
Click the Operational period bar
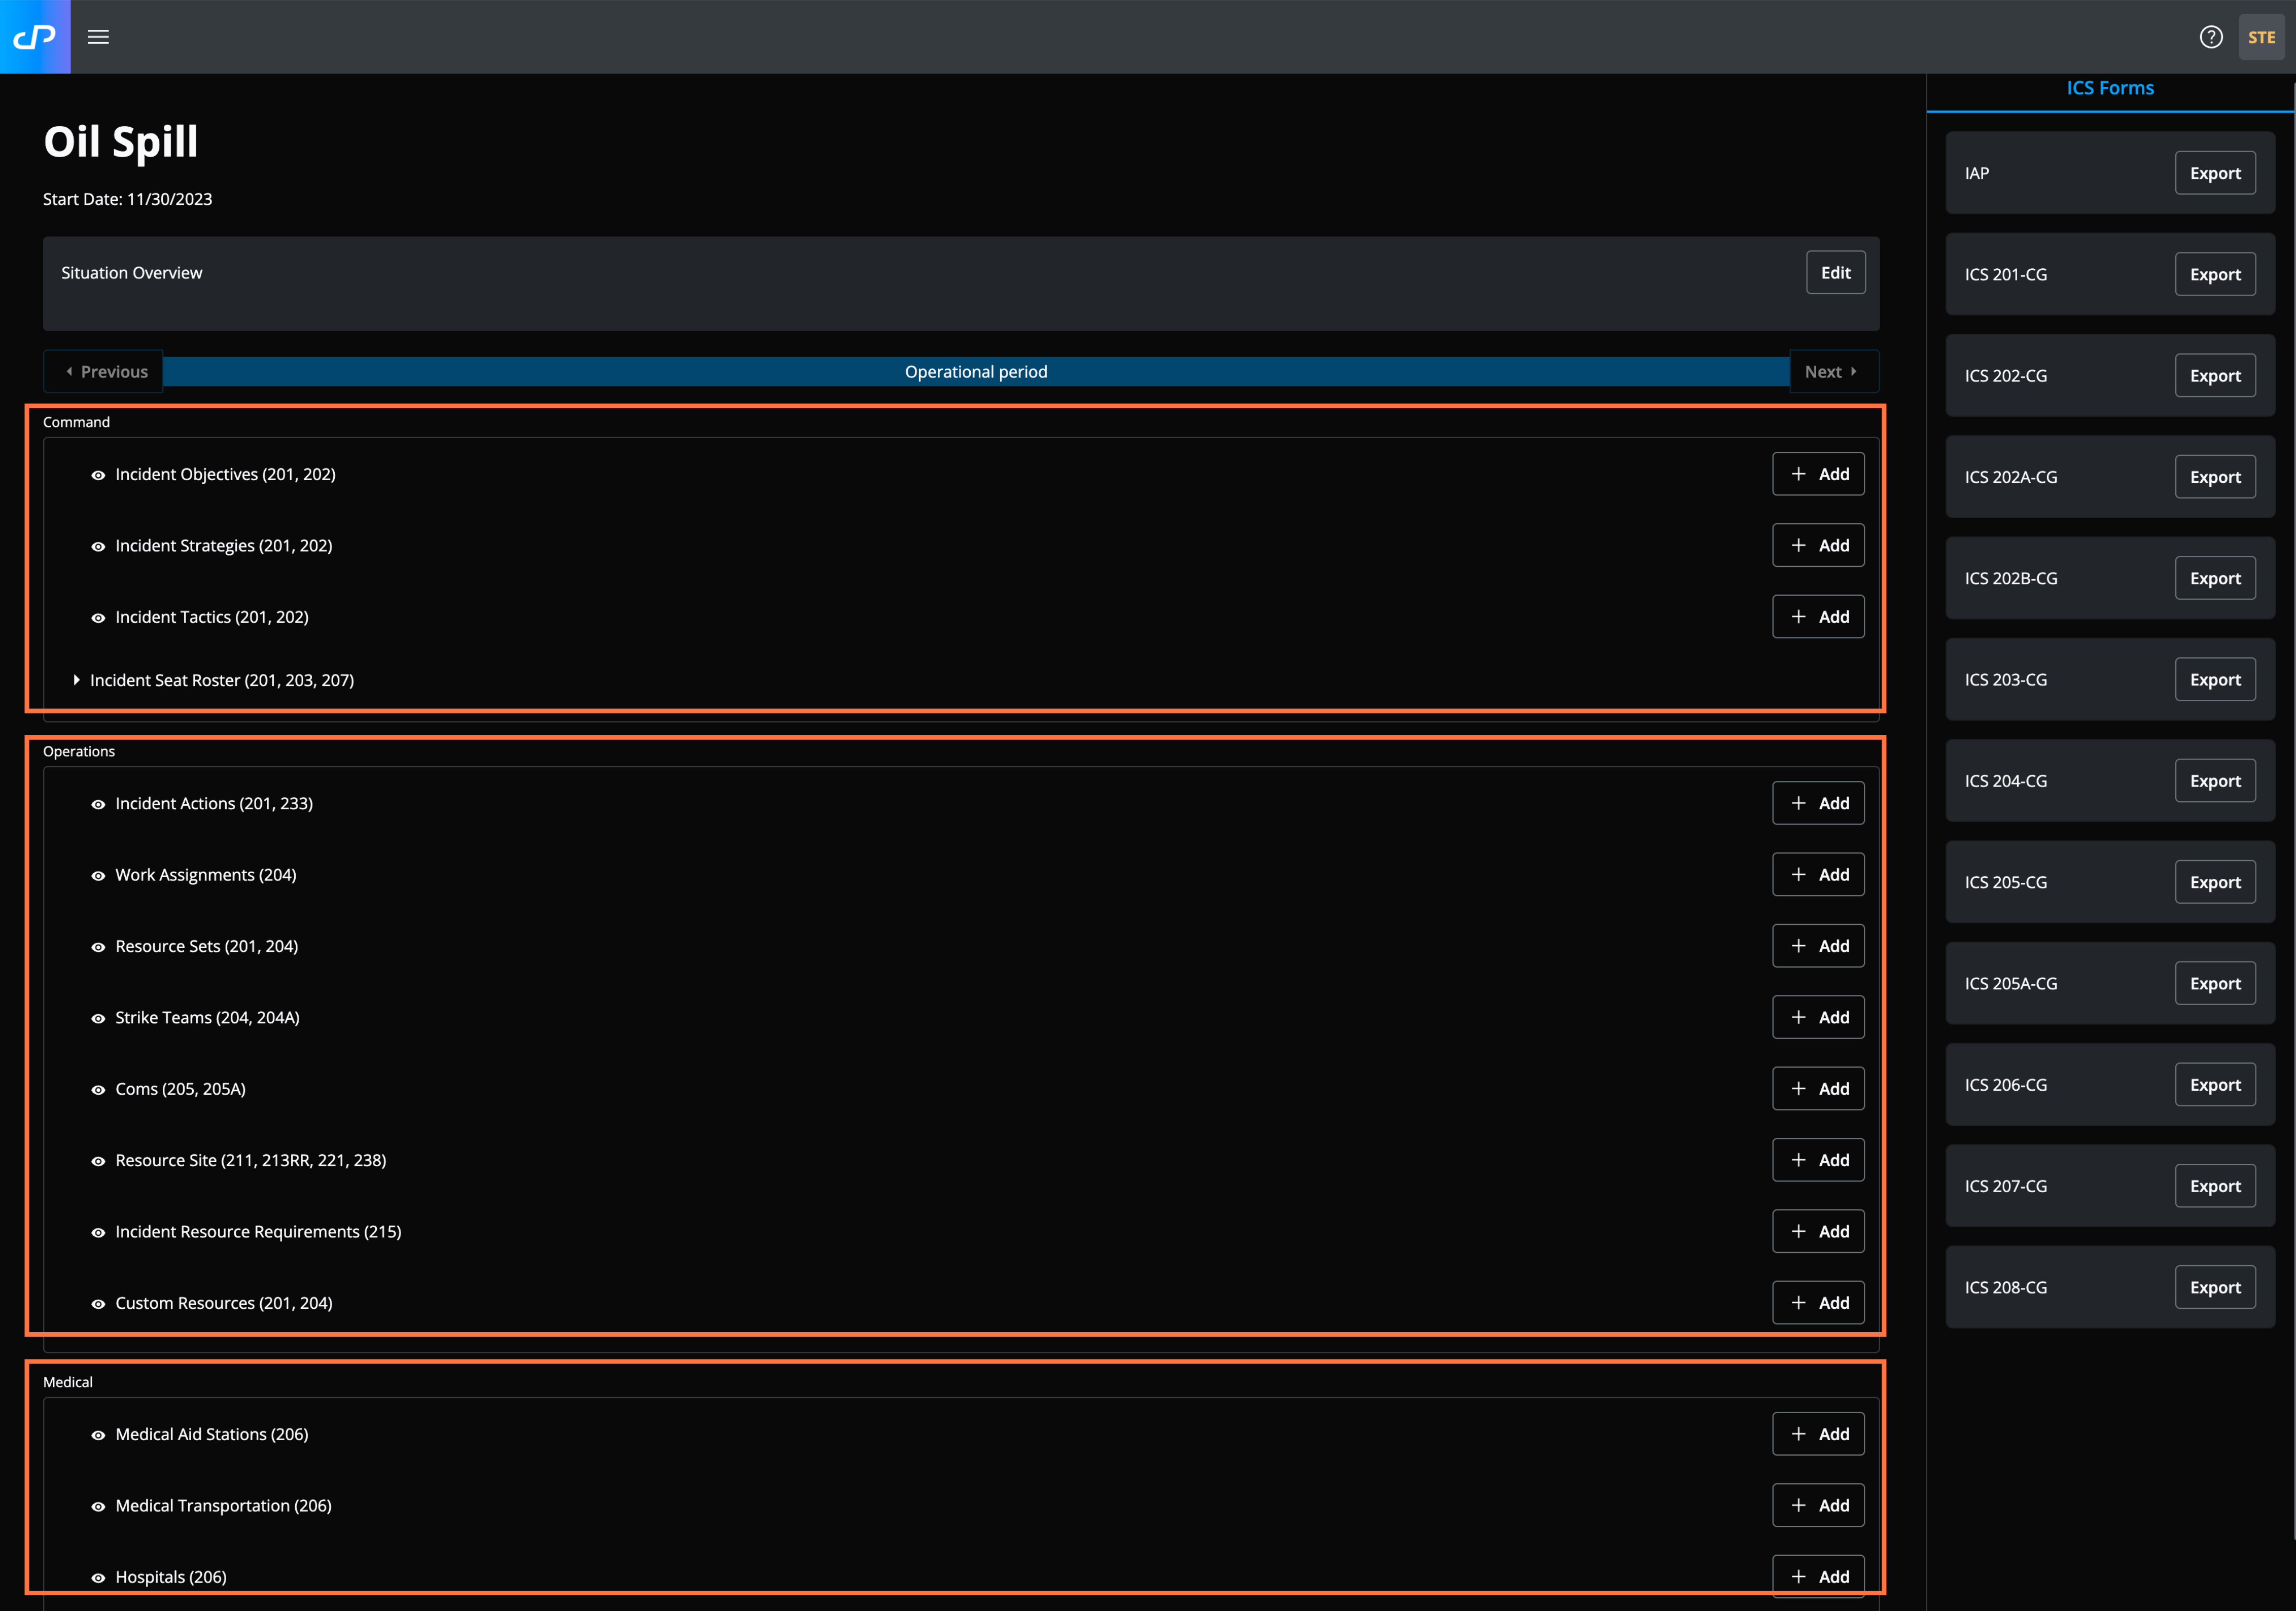point(976,371)
